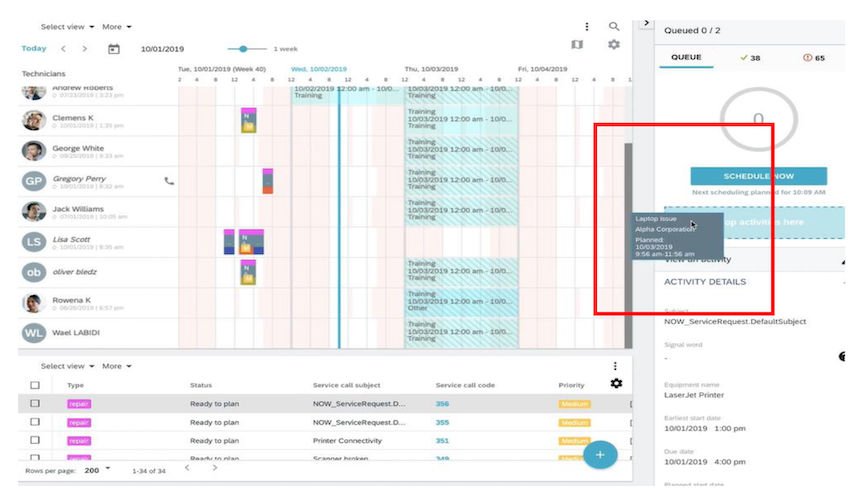This screenshot has height=500, width=855.
Task: Open the More dropdown above the activity table
Action: (x=116, y=366)
